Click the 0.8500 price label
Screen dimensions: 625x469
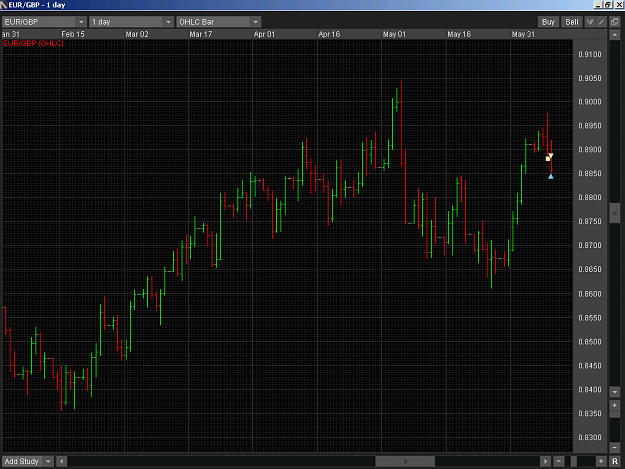(x=590, y=342)
